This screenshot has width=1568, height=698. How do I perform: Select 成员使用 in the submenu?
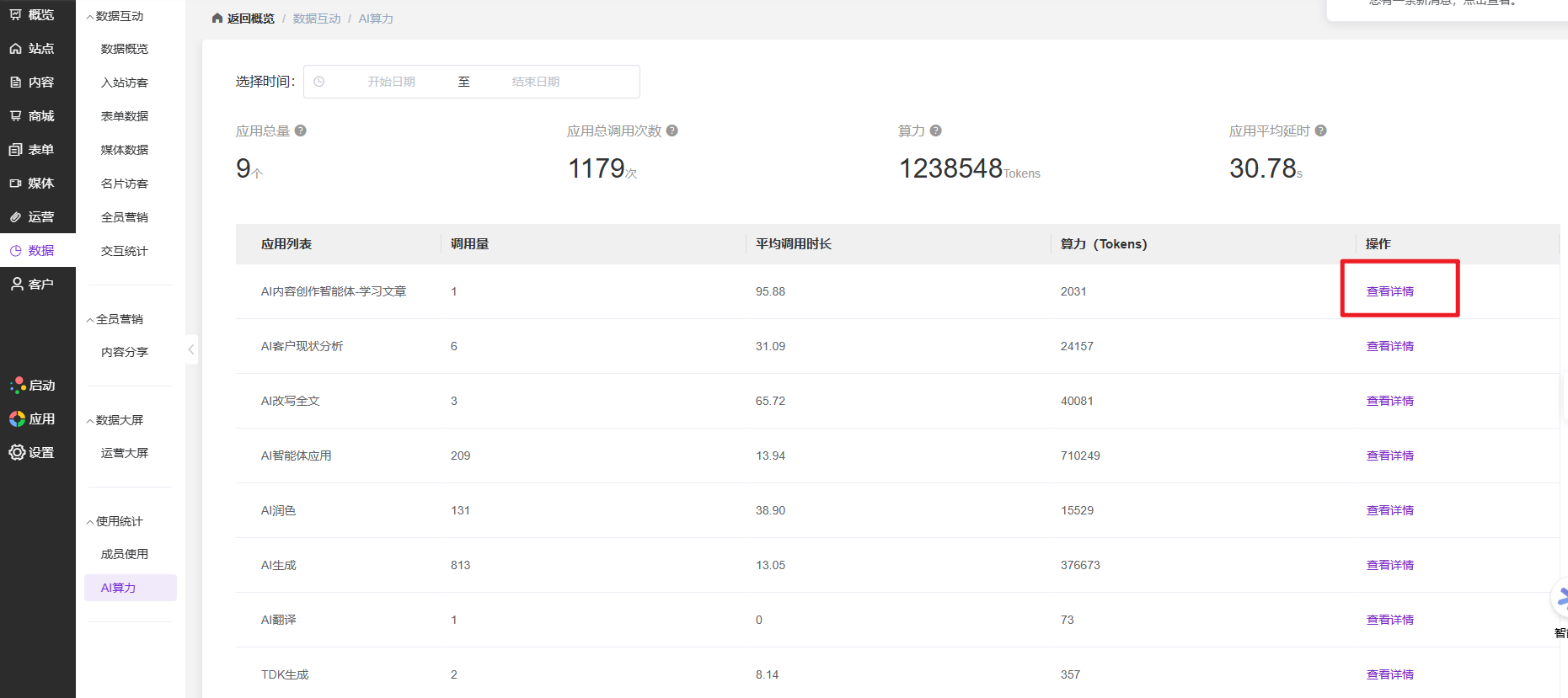tap(124, 554)
